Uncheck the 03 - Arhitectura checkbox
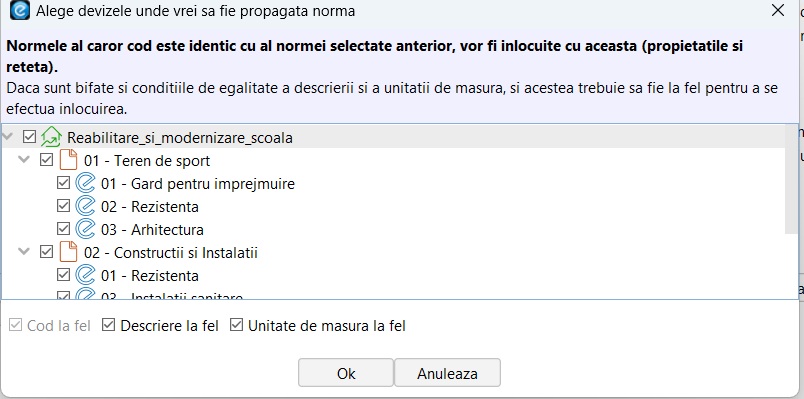 click(63, 229)
